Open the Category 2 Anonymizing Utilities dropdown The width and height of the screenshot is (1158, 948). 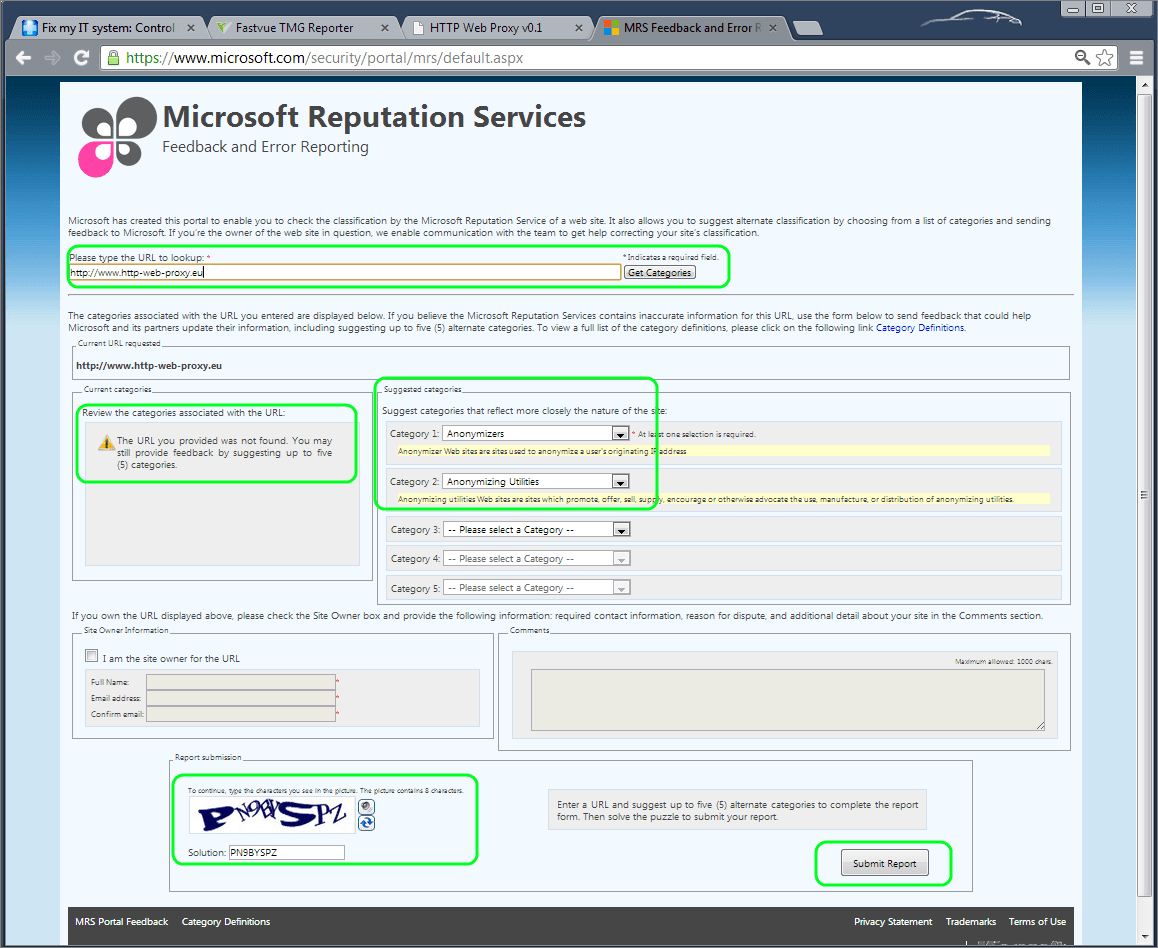pos(535,481)
